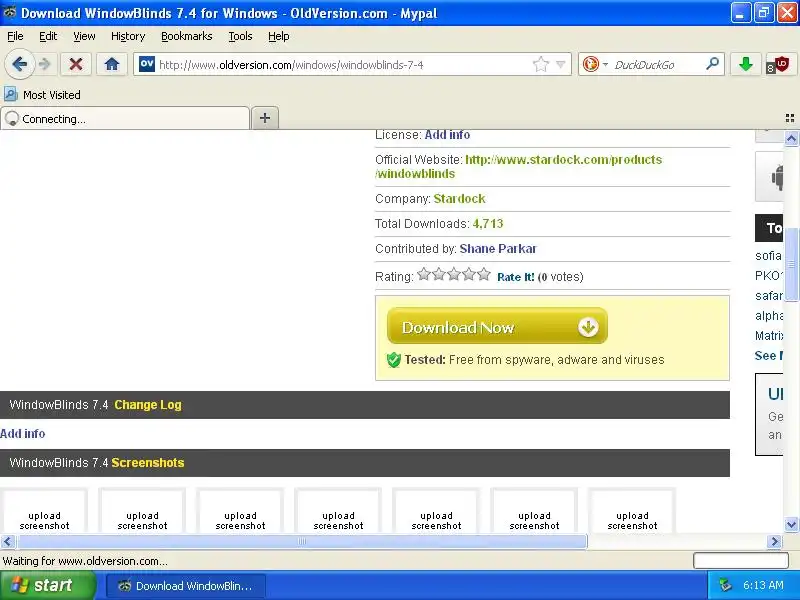Open the Tools menu
The width and height of the screenshot is (800, 600).
[240, 36]
